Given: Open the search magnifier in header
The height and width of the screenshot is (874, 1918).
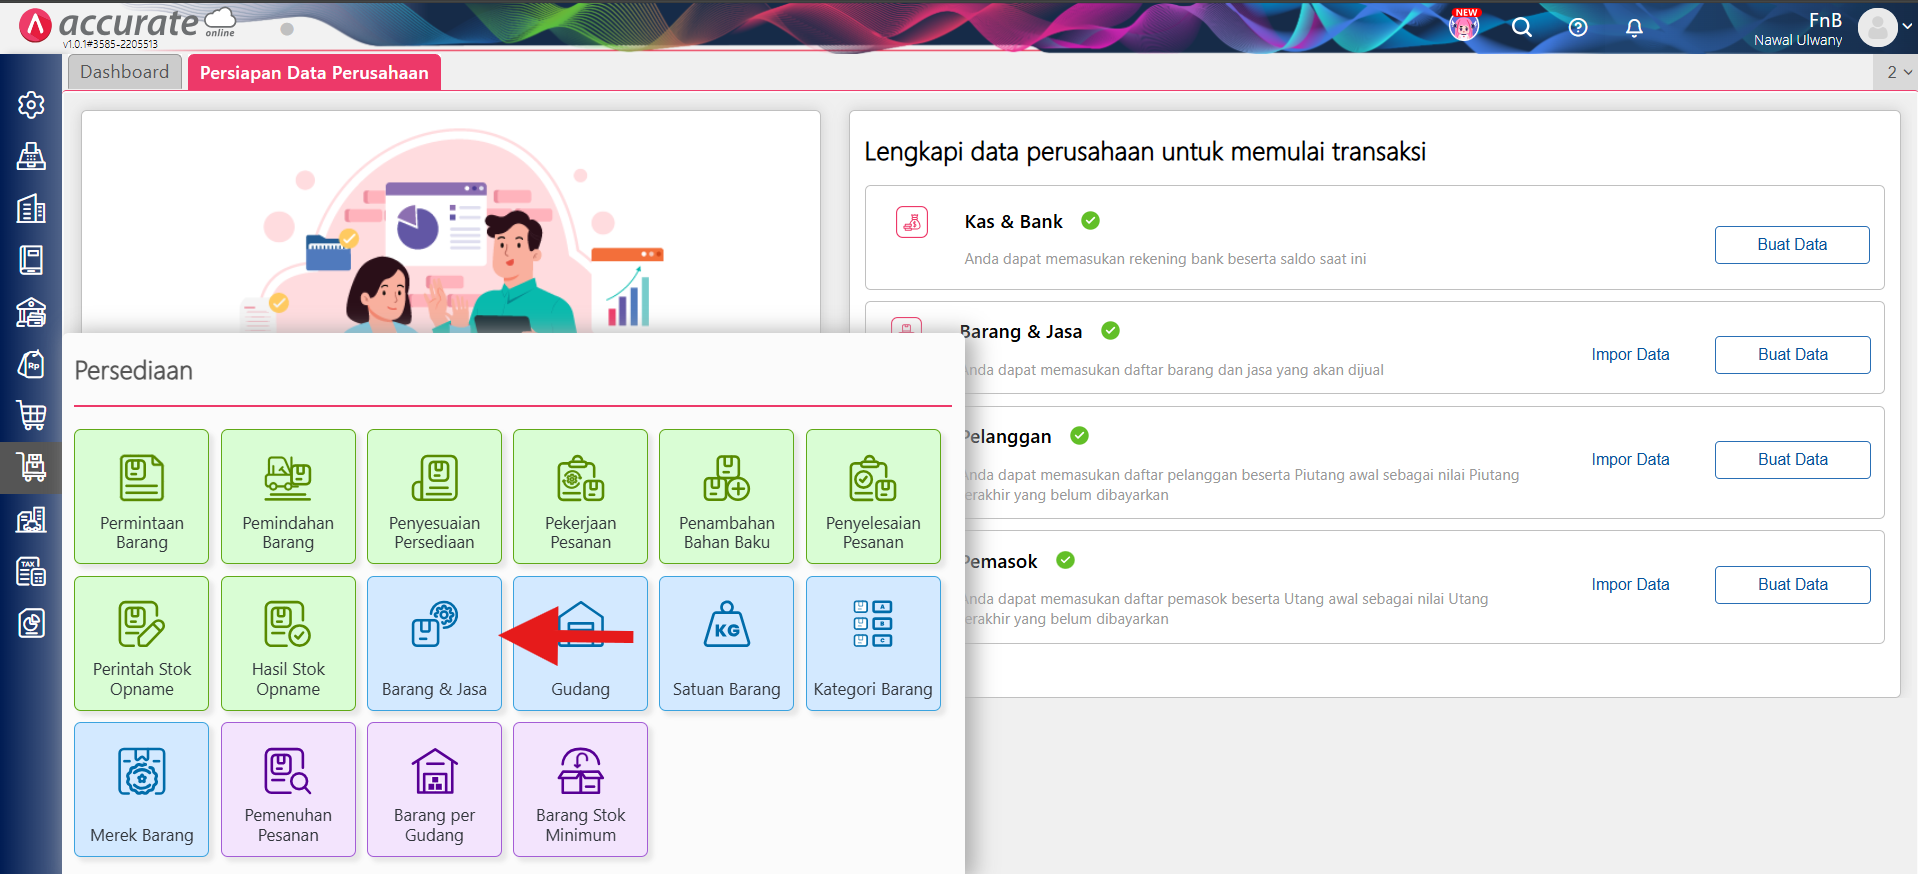Looking at the screenshot, I should click(x=1521, y=27).
